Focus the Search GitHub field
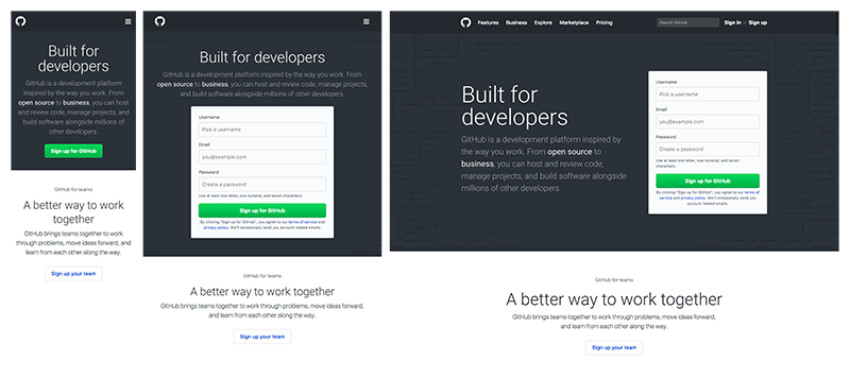Viewport: 850px width, 378px height. pos(688,23)
